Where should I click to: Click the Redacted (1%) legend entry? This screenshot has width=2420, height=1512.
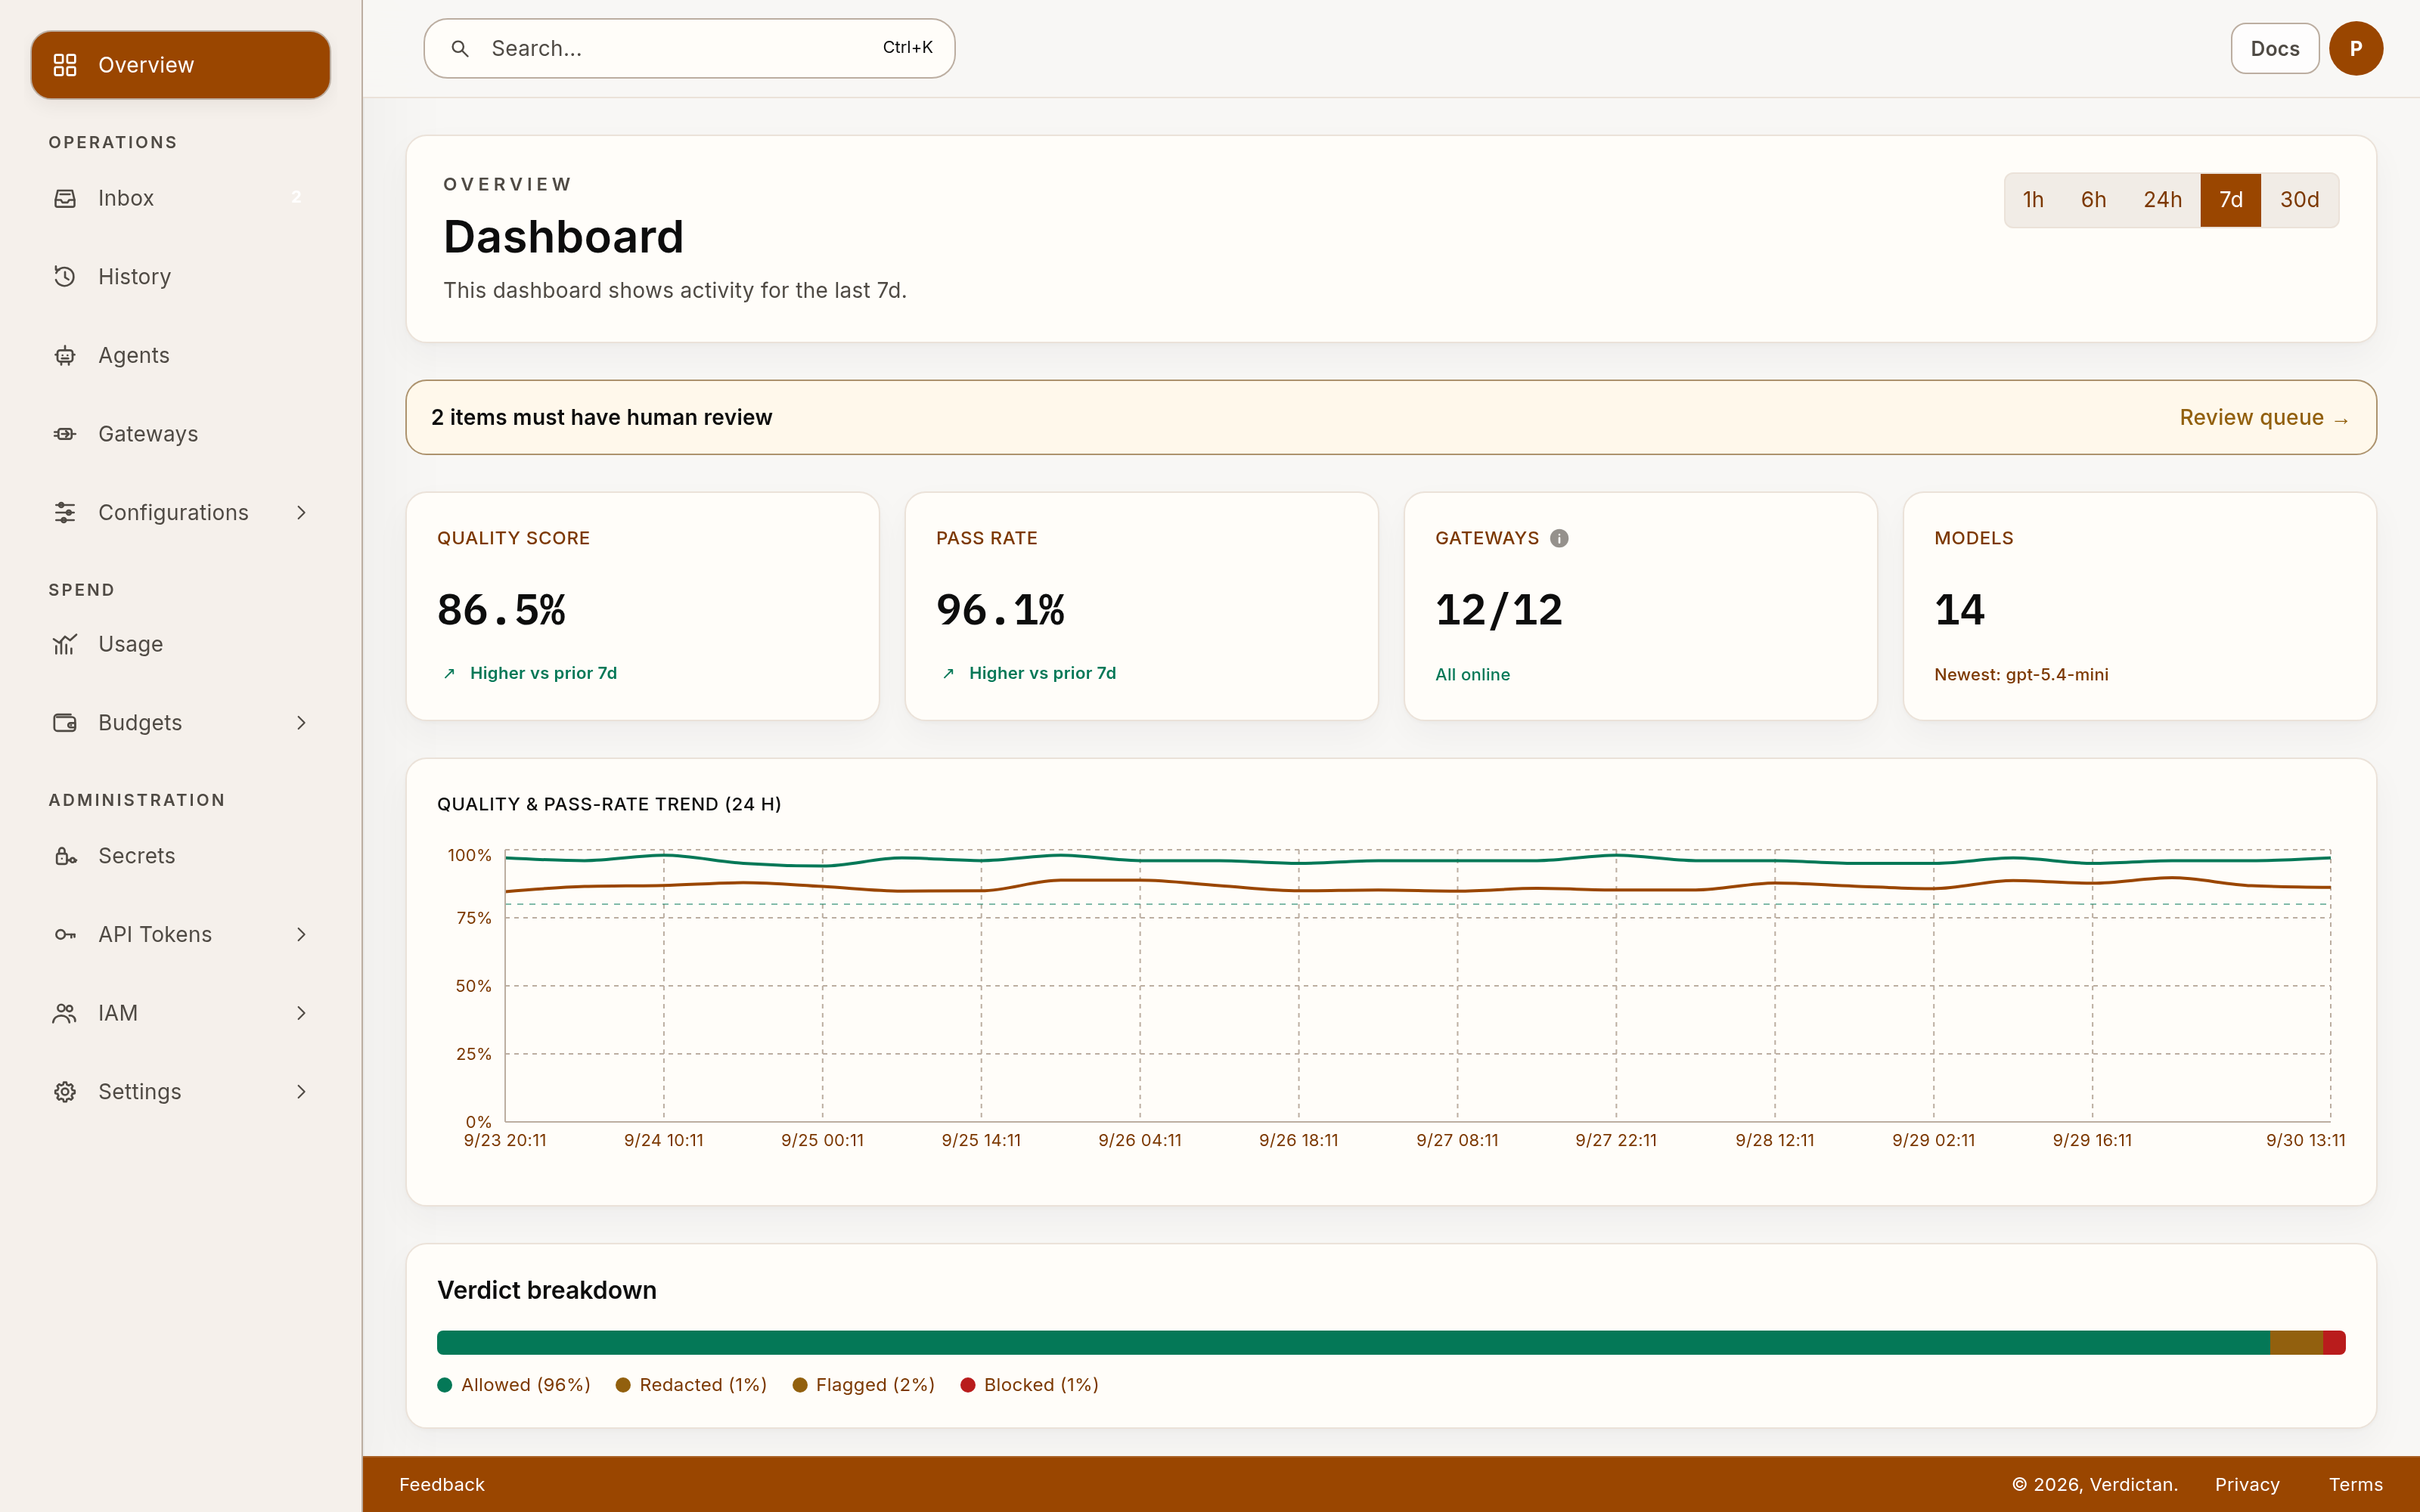coord(691,1385)
